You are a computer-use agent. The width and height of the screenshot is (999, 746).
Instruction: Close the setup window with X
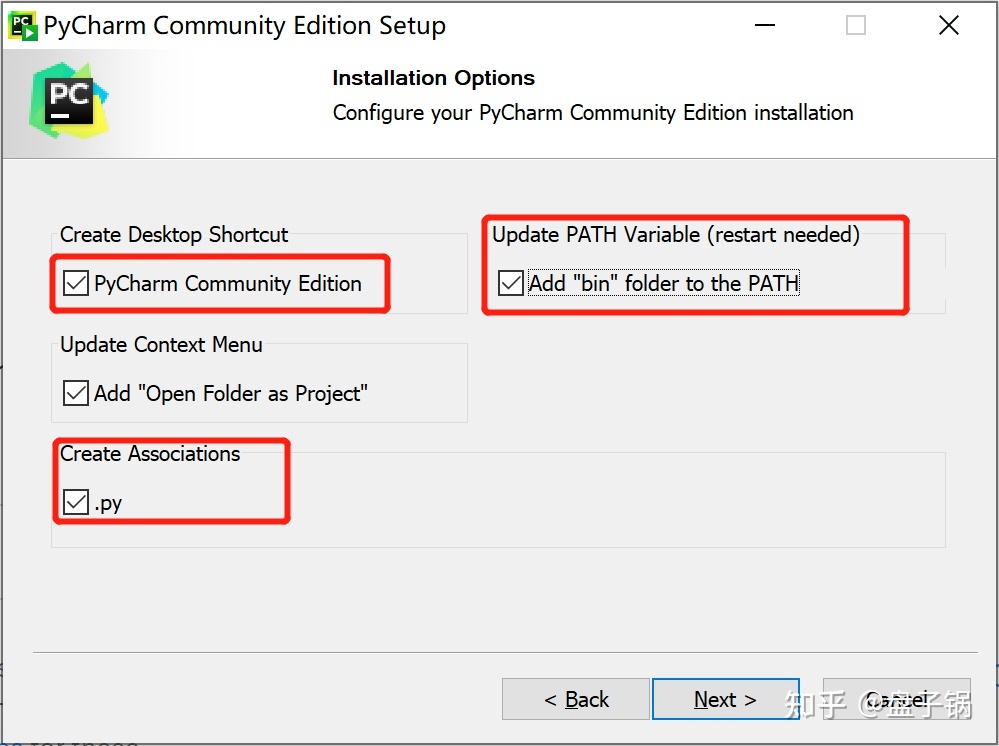click(x=949, y=25)
